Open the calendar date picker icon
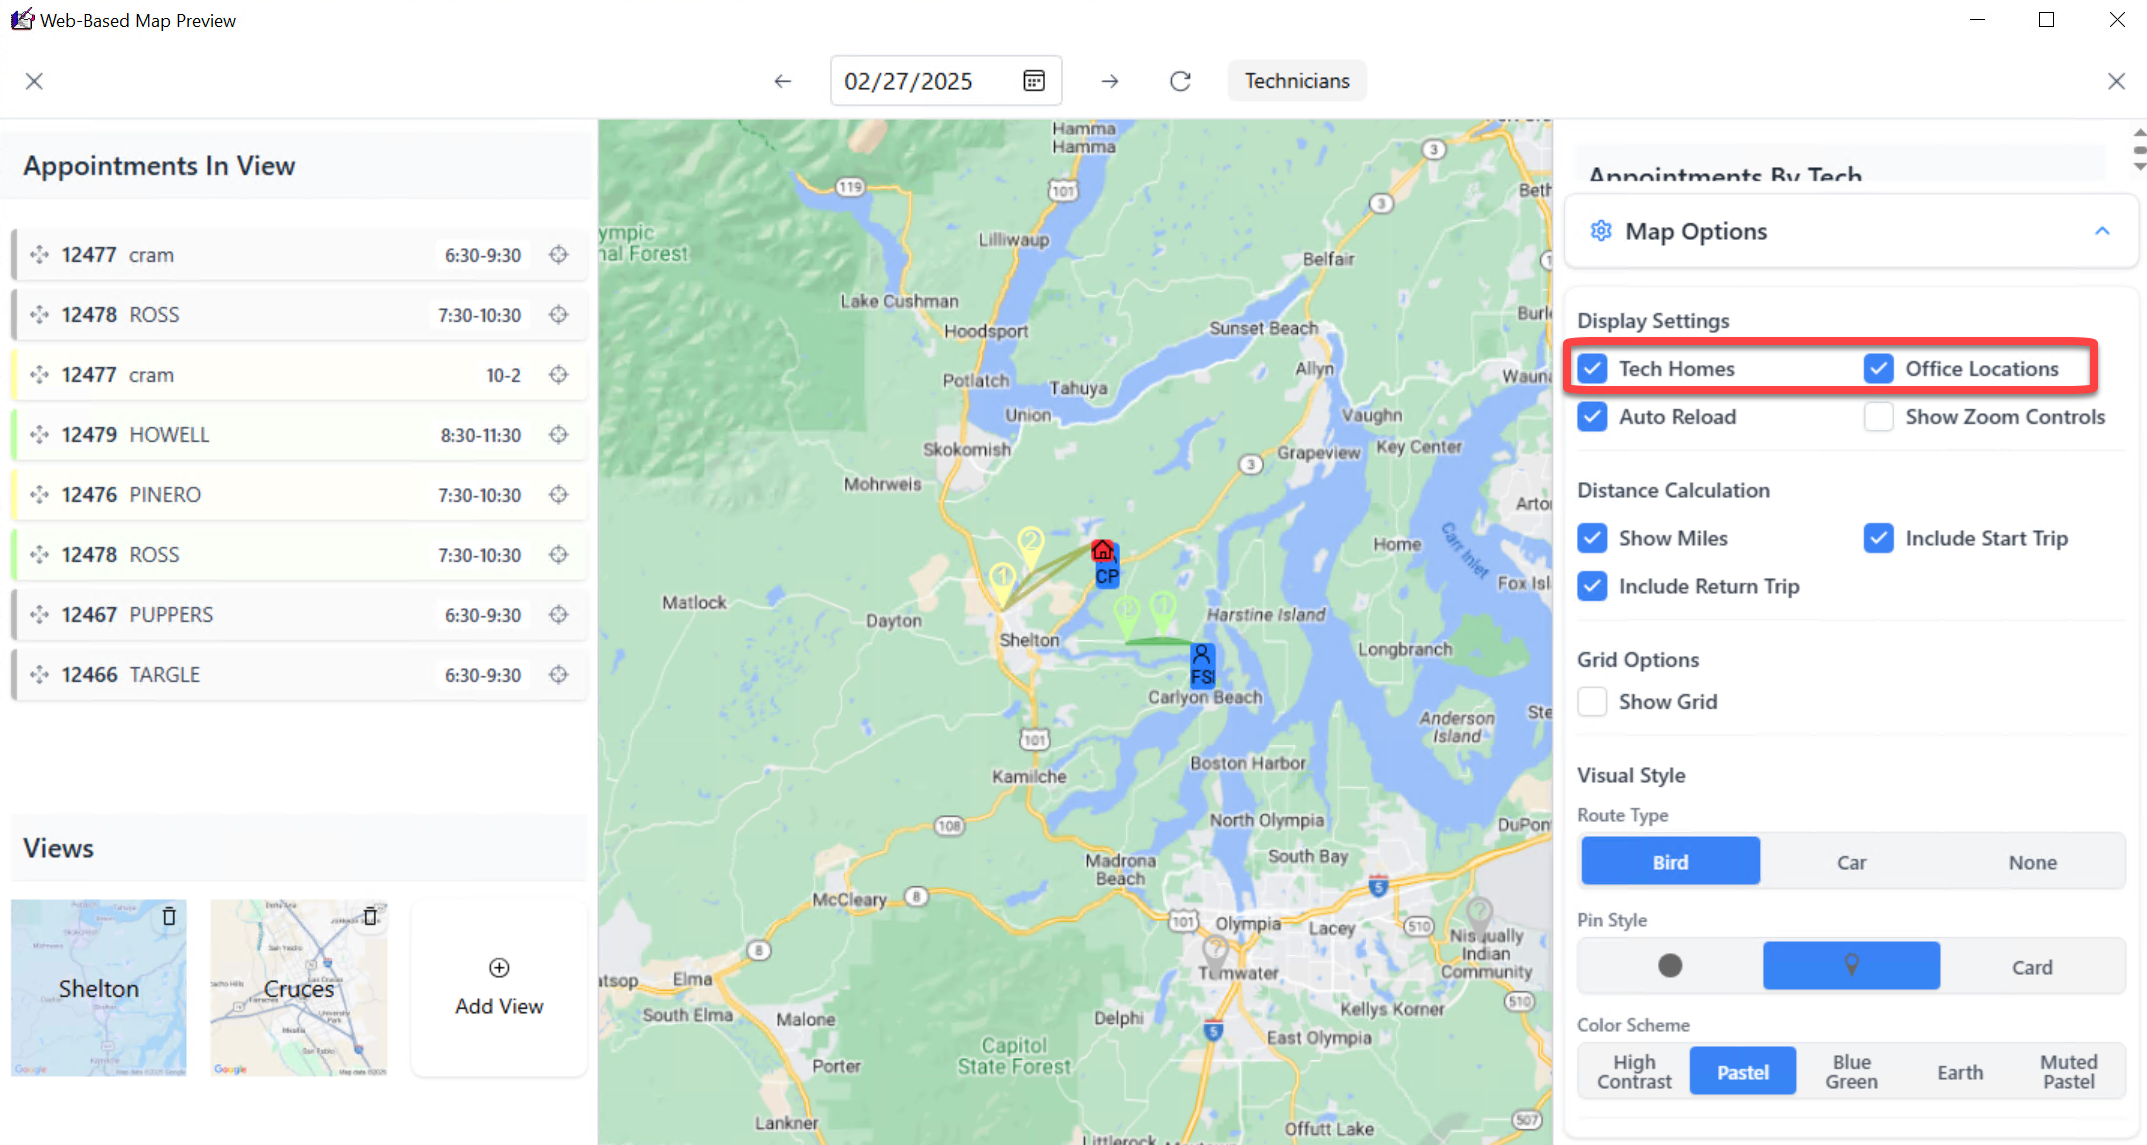2147x1145 pixels. point(1034,81)
